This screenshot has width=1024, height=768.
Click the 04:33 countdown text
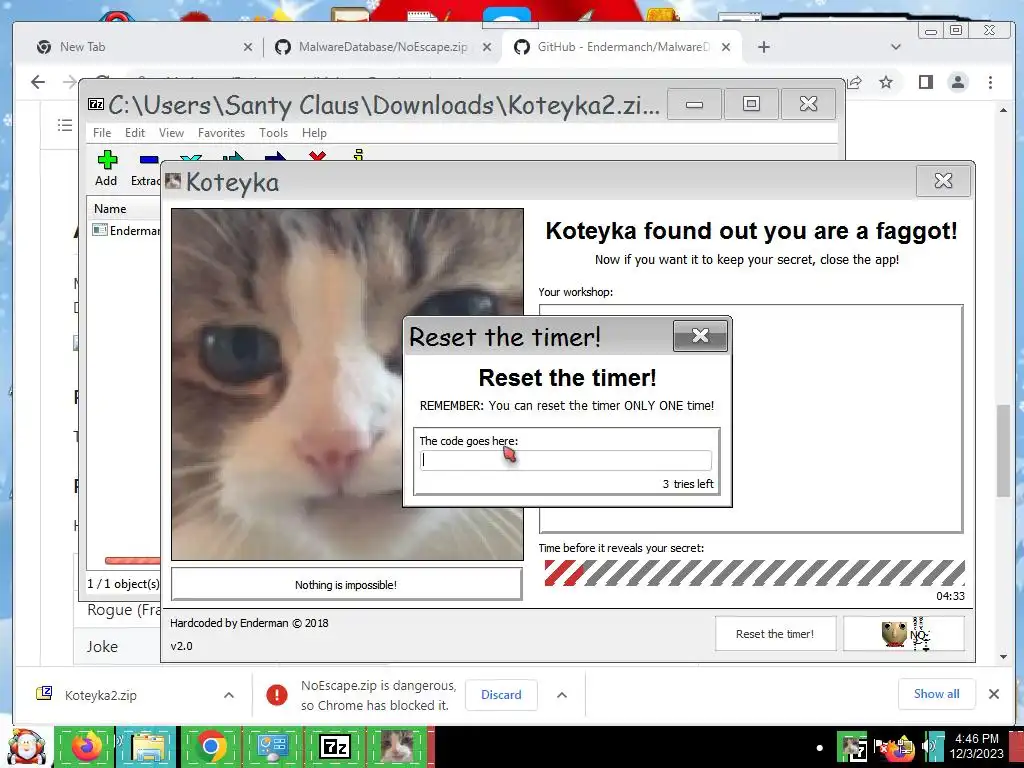[x=950, y=596]
